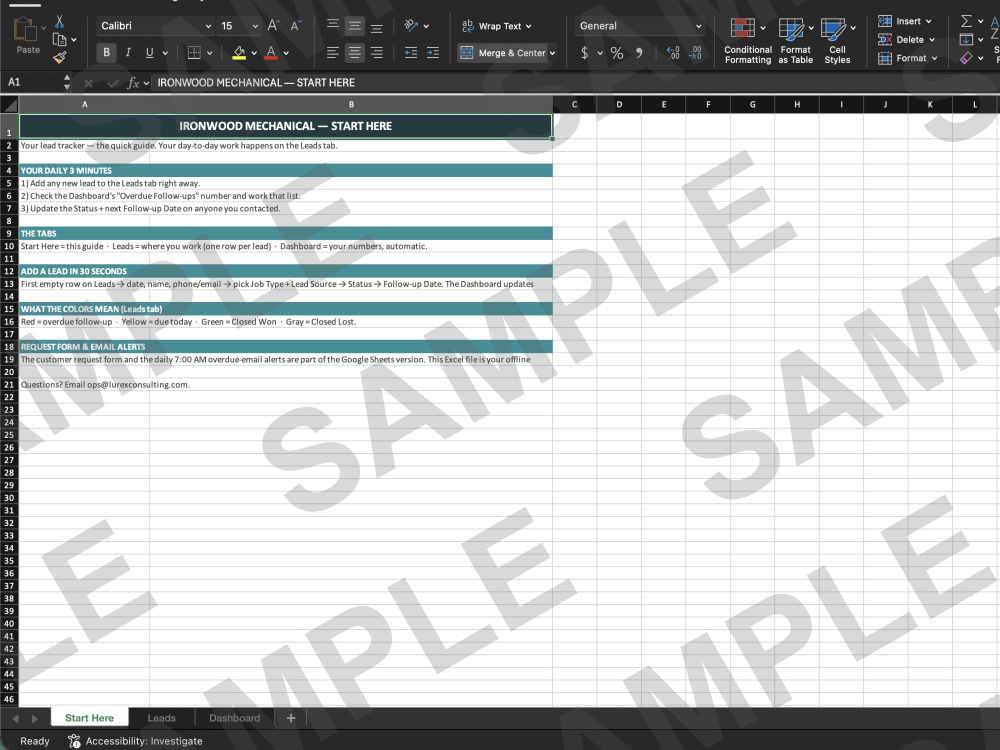Click Delete cells button
This screenshot has height=750, width=1000.
(x=906, y=40)
